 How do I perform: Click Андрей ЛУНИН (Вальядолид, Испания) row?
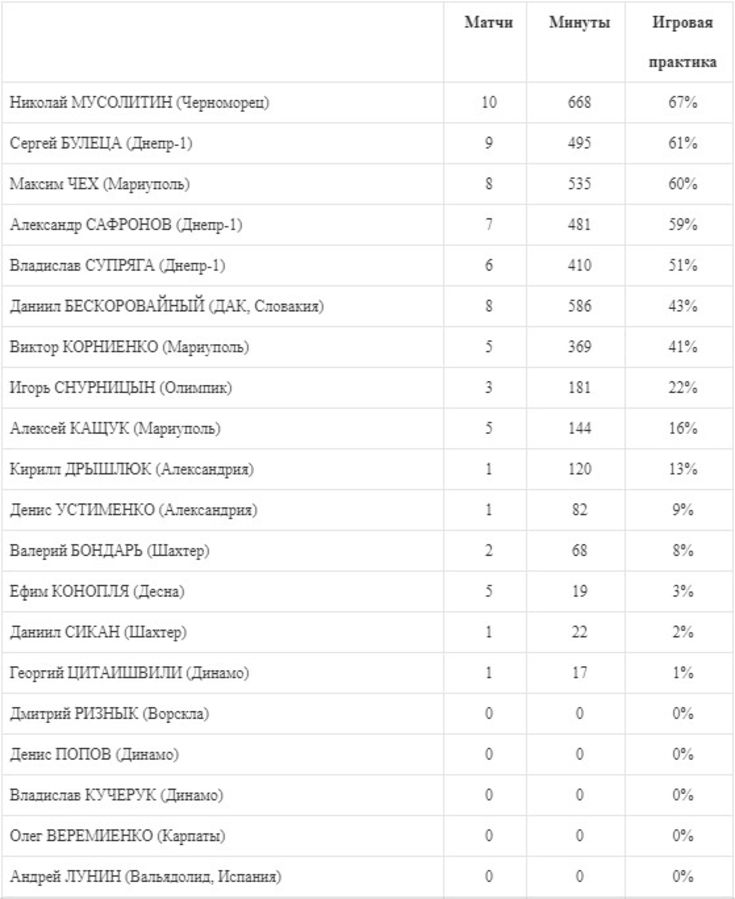[145, 877]
